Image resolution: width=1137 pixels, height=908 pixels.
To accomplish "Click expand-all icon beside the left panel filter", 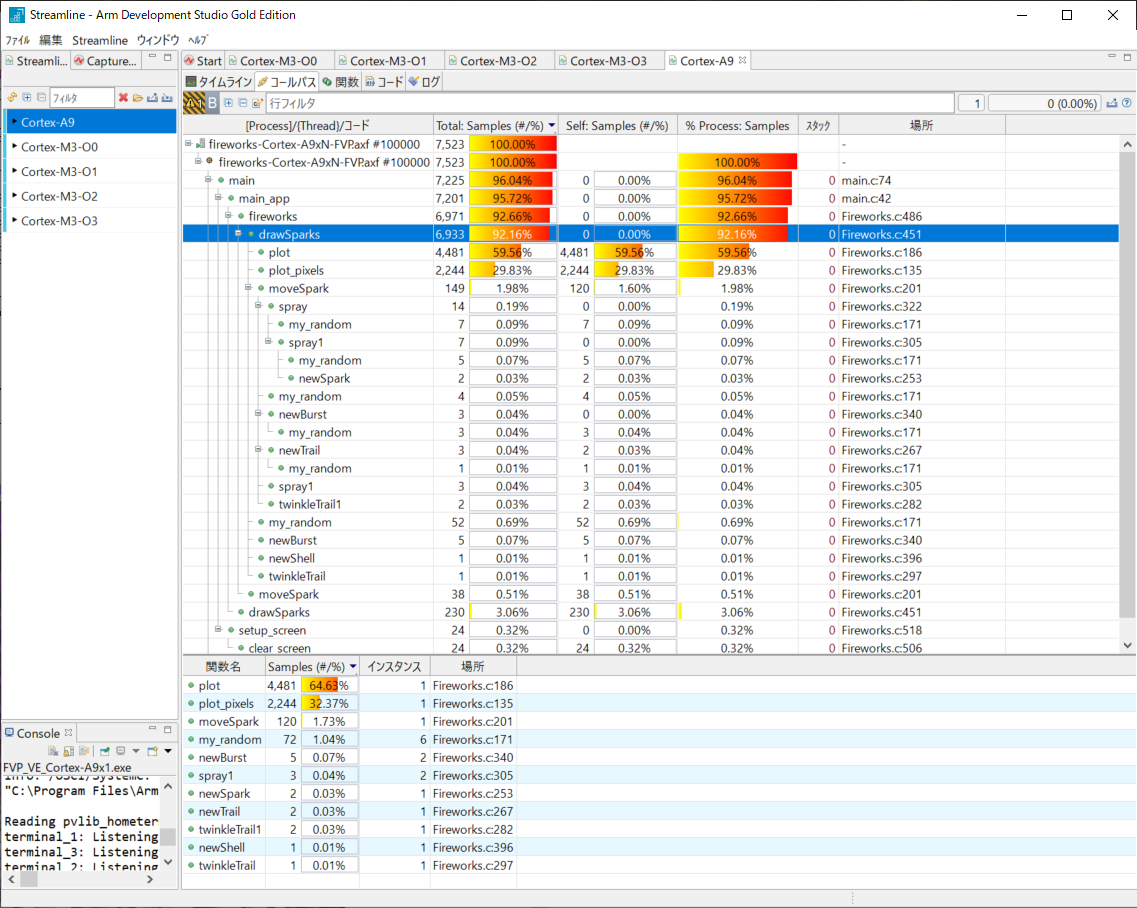I will pyautogui.click(x=27, y=97).
